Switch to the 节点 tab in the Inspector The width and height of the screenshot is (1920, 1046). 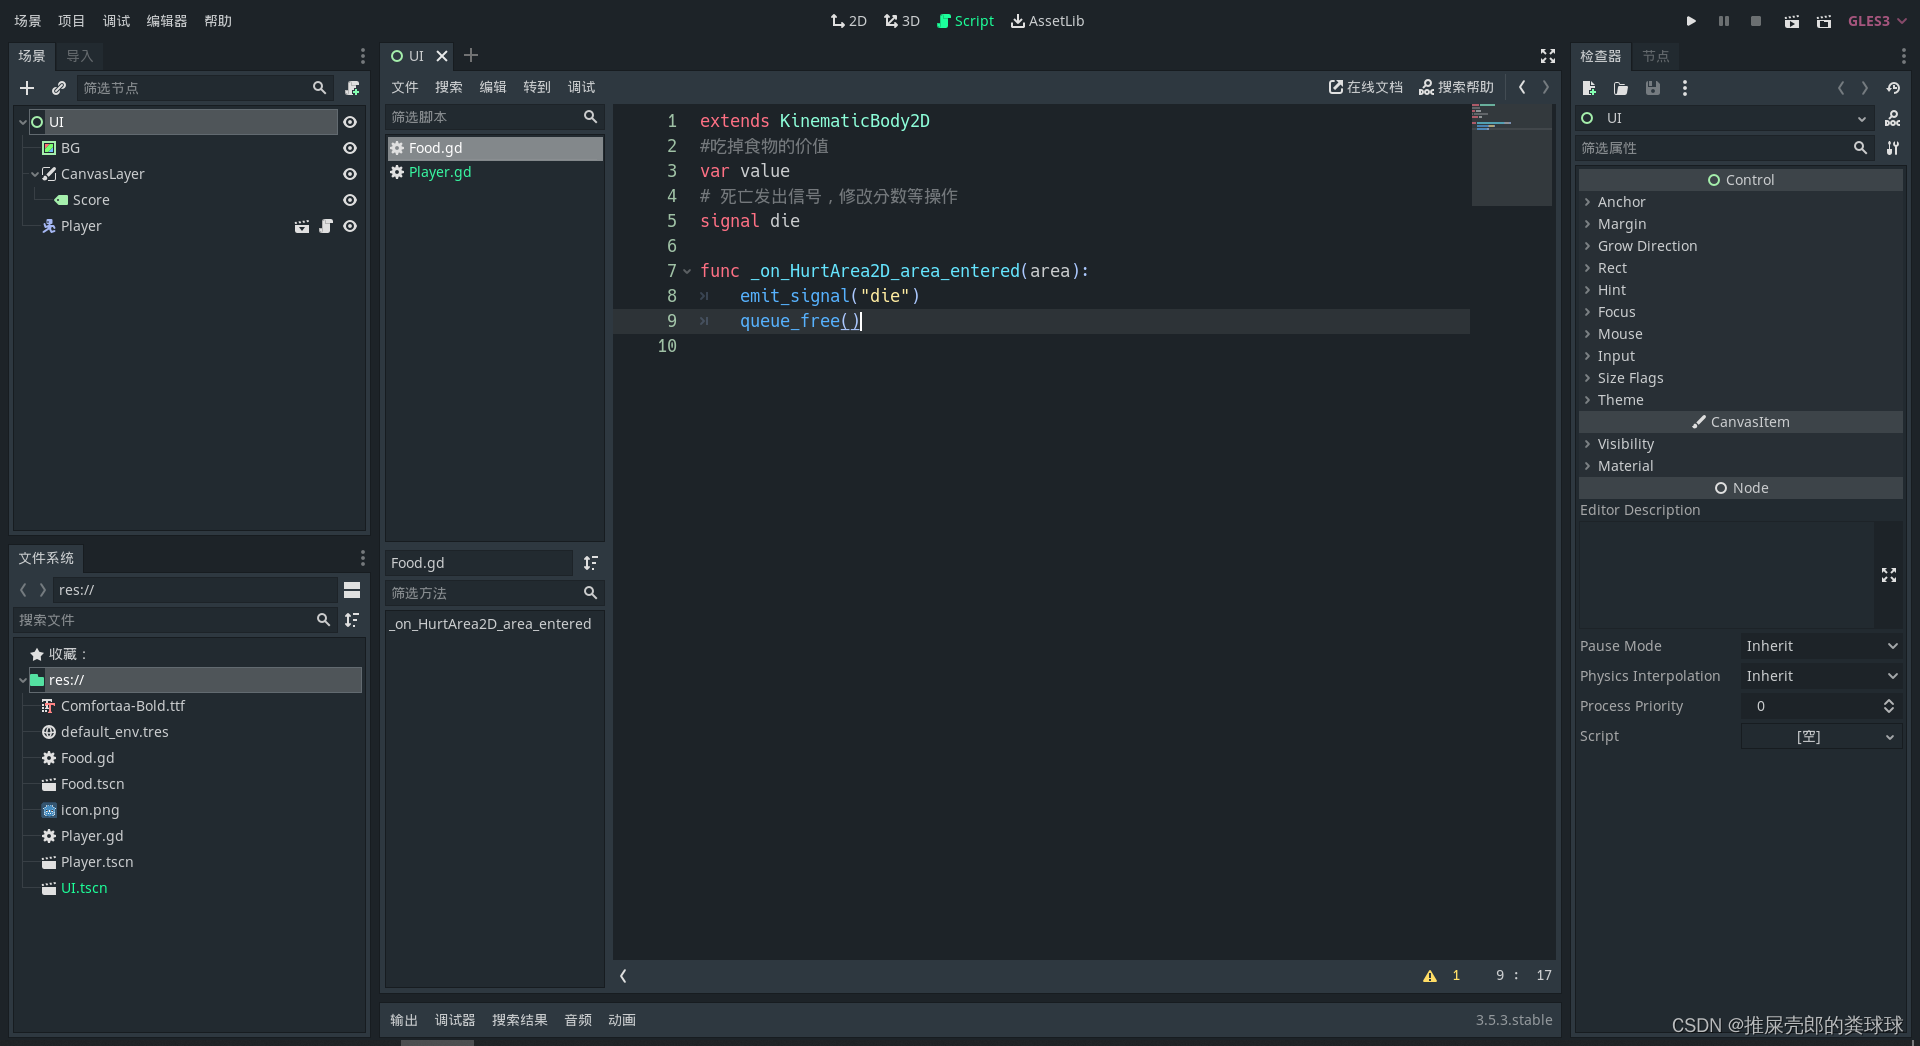[1655, 56]
